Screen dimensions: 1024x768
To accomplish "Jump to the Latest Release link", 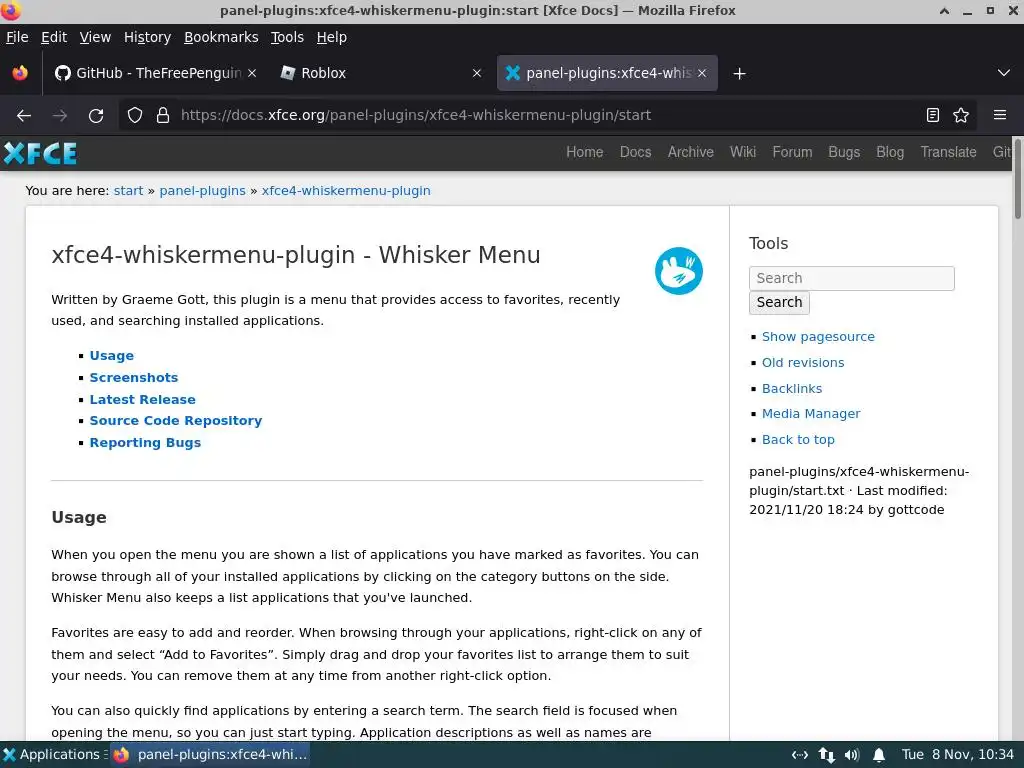I will pyautogui.click(x=142, y=400).
